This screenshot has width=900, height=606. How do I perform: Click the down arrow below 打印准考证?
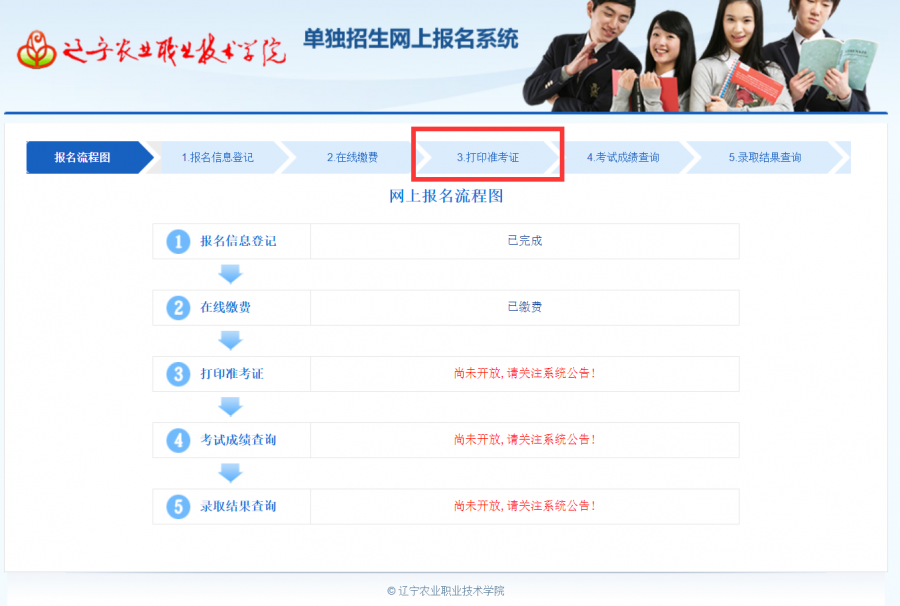pyautogui.click(x=230, y=406)
